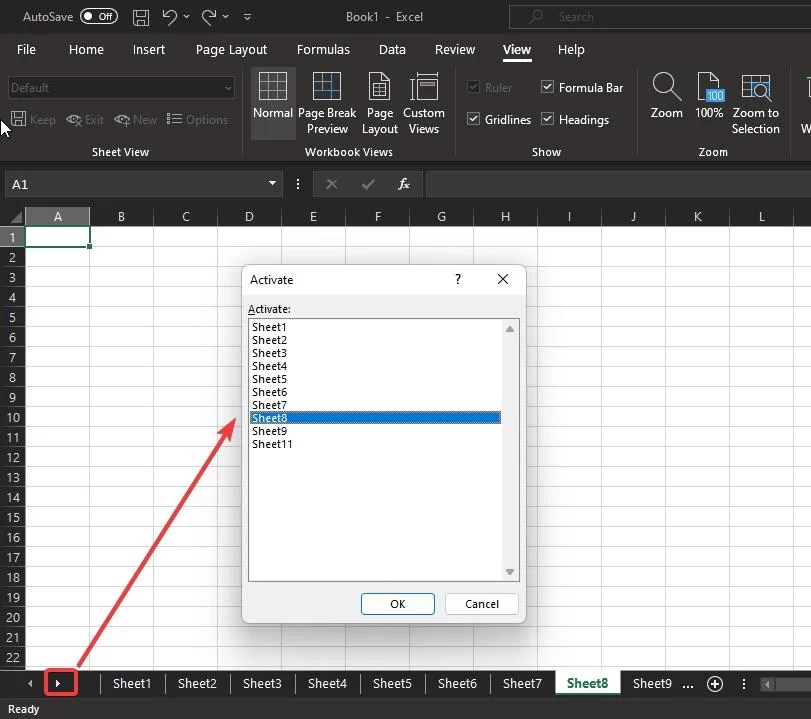The image size is (811, 719).
Task: Select the Normal workbook view
Action: pos(273,103)
